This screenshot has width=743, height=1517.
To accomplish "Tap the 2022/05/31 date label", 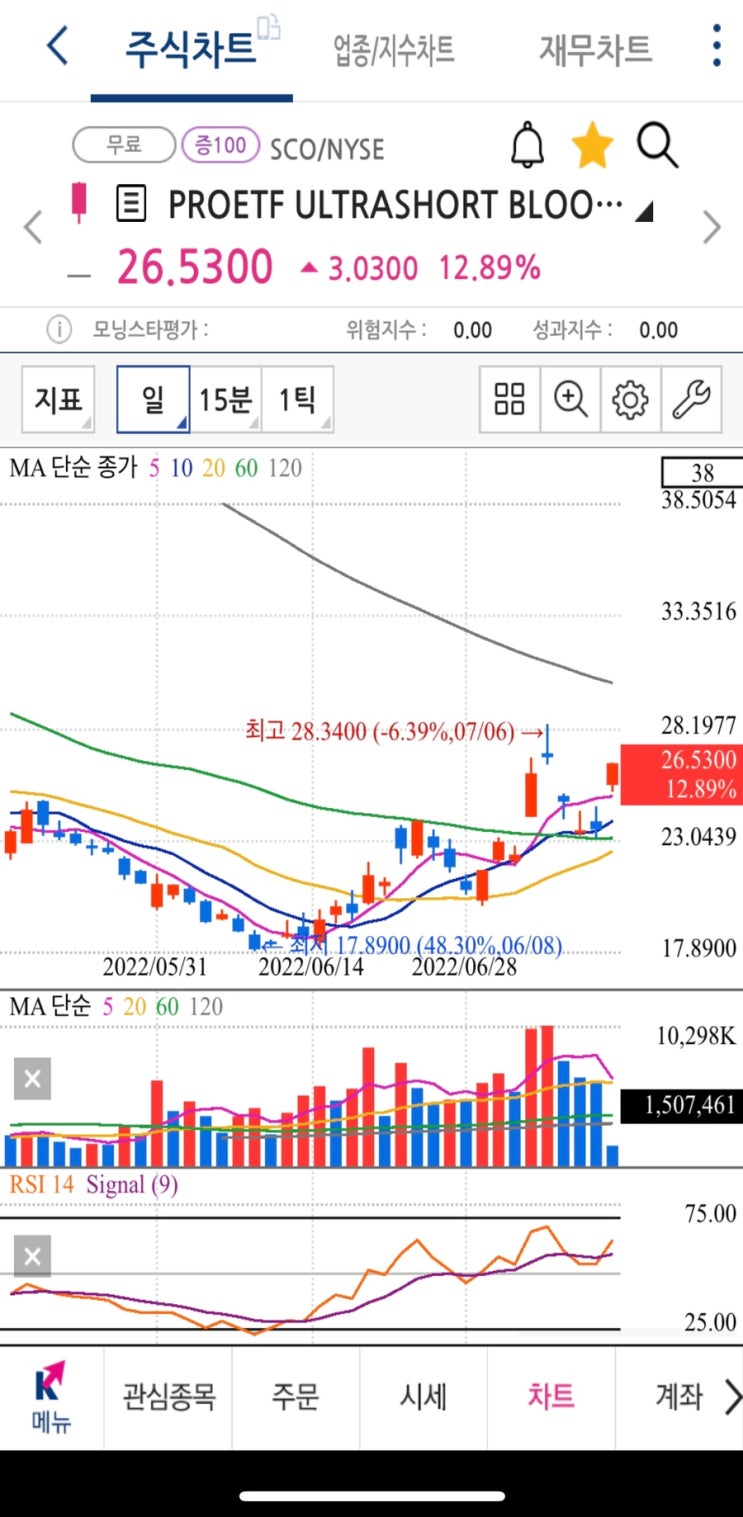I will (155, 968).
